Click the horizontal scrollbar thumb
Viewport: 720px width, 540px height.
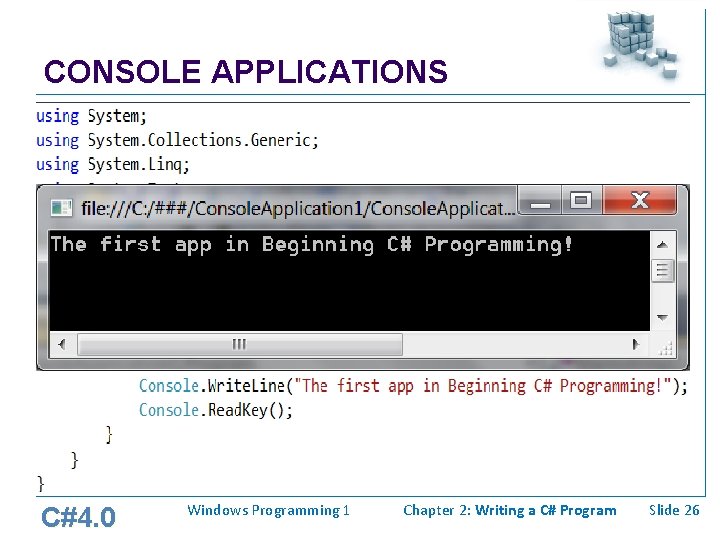coord(240,344)
